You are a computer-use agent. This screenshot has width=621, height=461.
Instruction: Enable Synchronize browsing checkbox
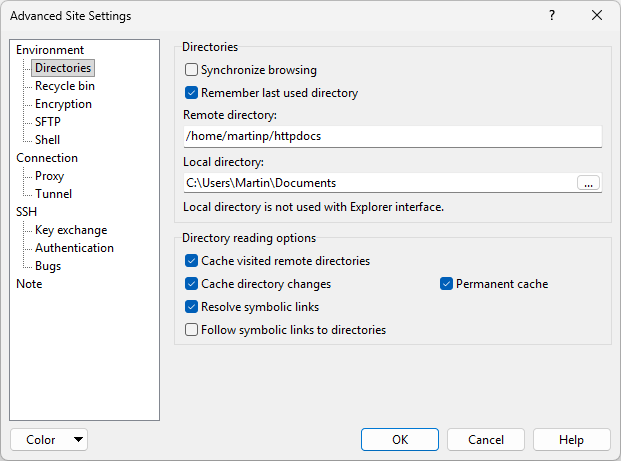(x=192, y=71)
